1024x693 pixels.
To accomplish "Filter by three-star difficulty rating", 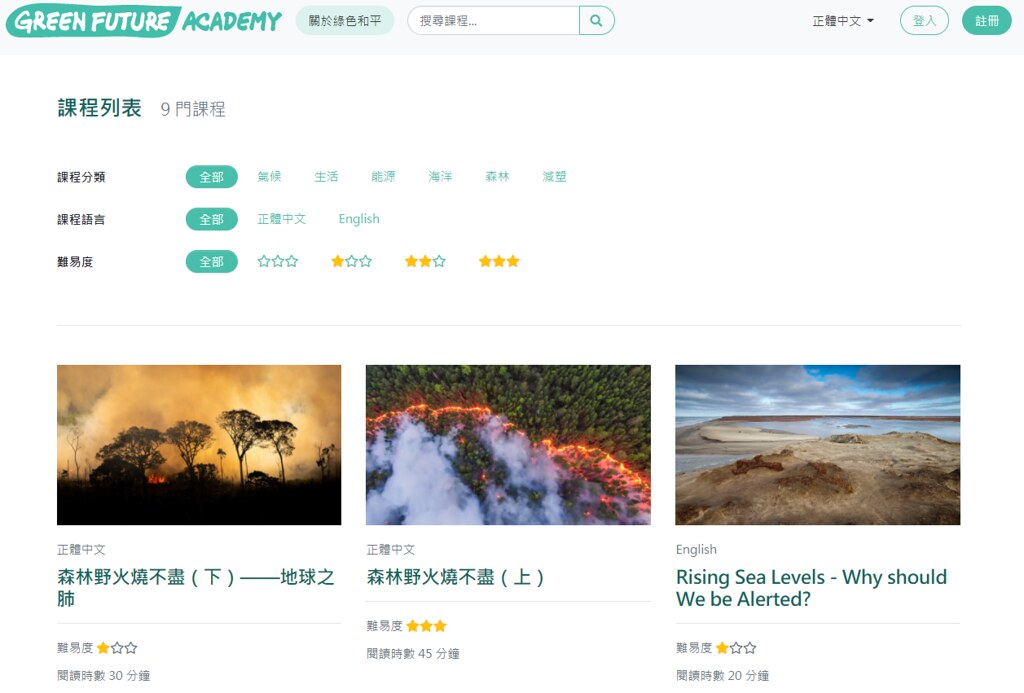I will [x=499, y=262].
